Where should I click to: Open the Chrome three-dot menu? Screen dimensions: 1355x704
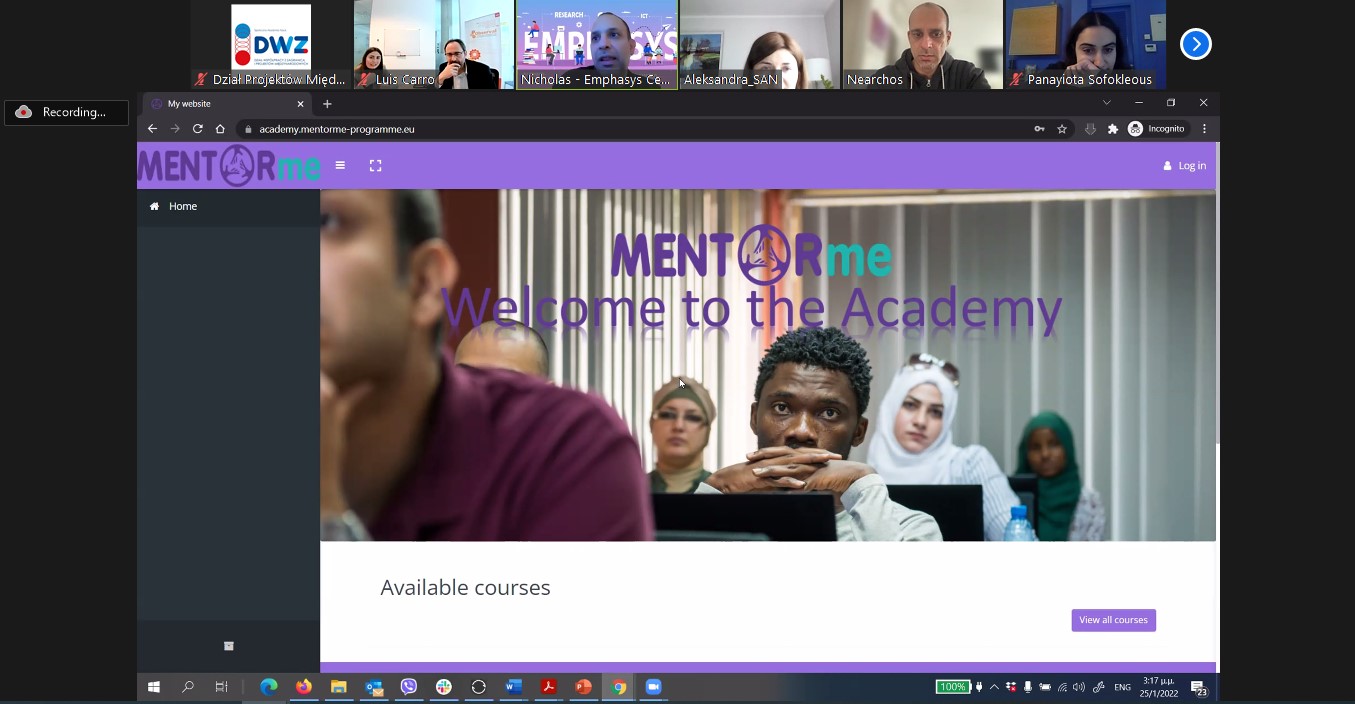click(1204, 129)
